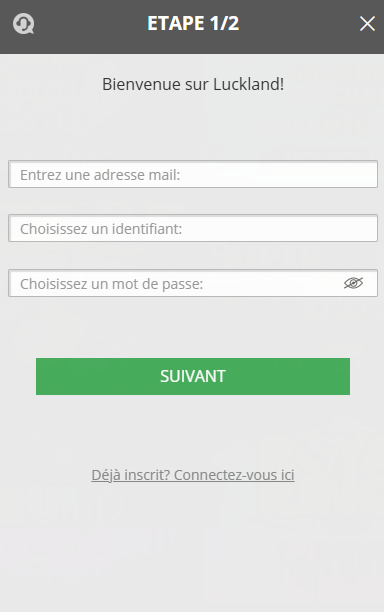Start a chat via the speech-bubble headset icon
The height and width of the screenshot is (612, 384).
point(23,24)
